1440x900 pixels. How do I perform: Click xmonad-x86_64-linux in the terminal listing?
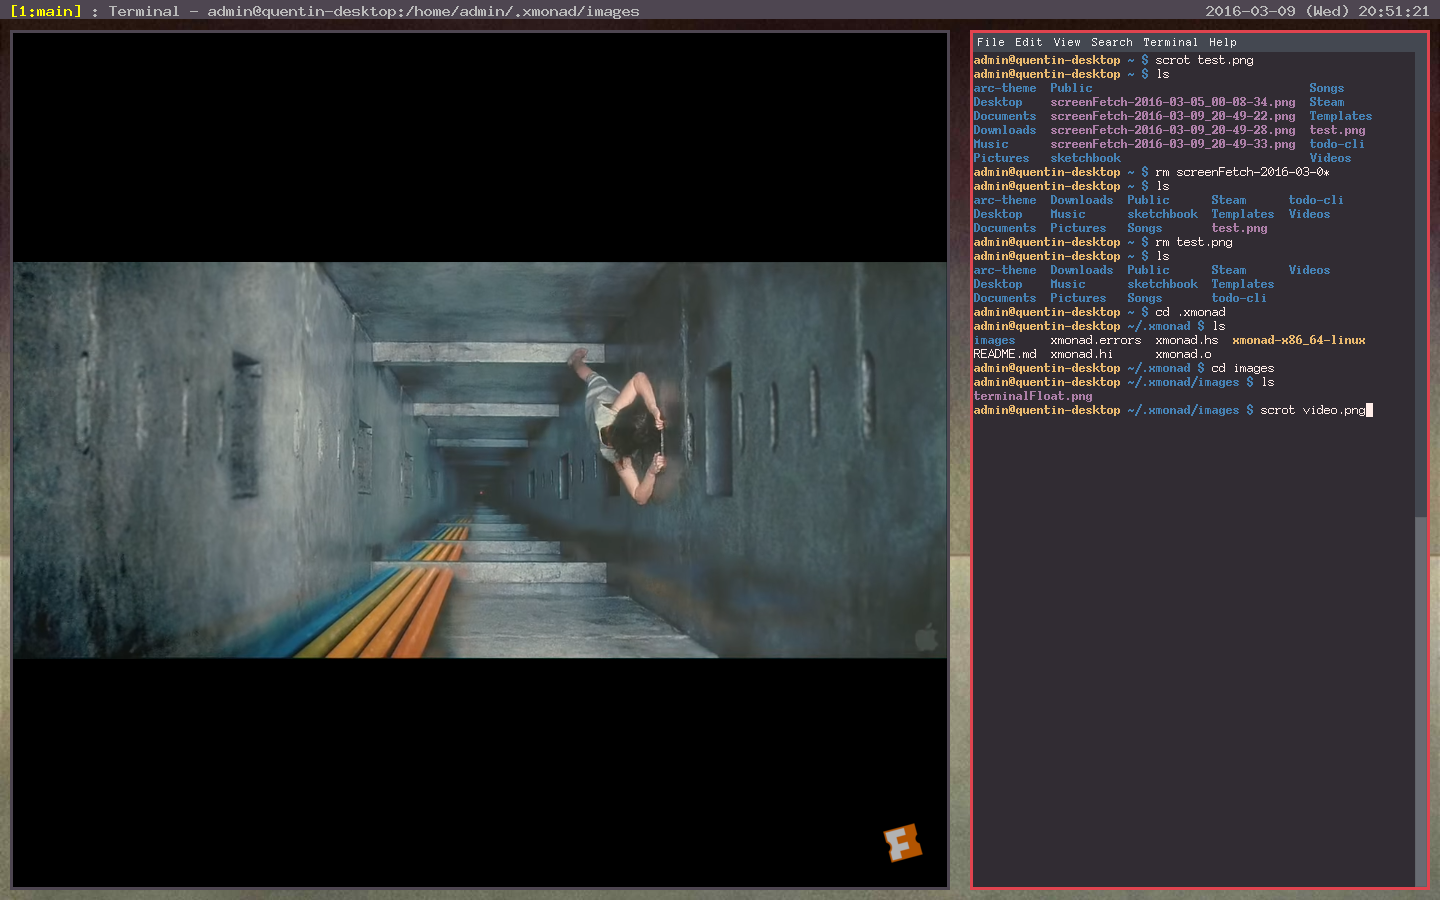pyautogui.click(x=1298, y=340)
